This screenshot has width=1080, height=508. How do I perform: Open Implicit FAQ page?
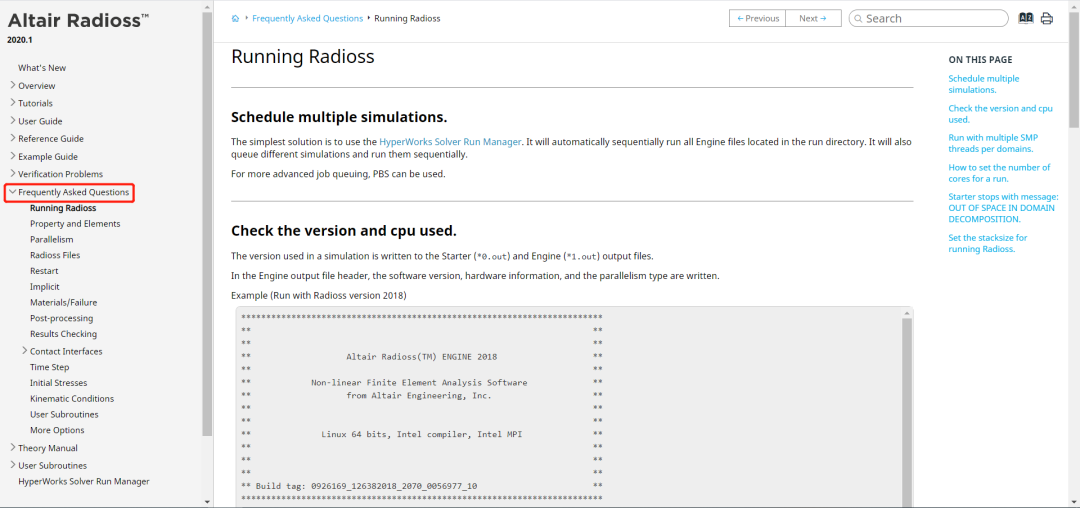[45, 286]
